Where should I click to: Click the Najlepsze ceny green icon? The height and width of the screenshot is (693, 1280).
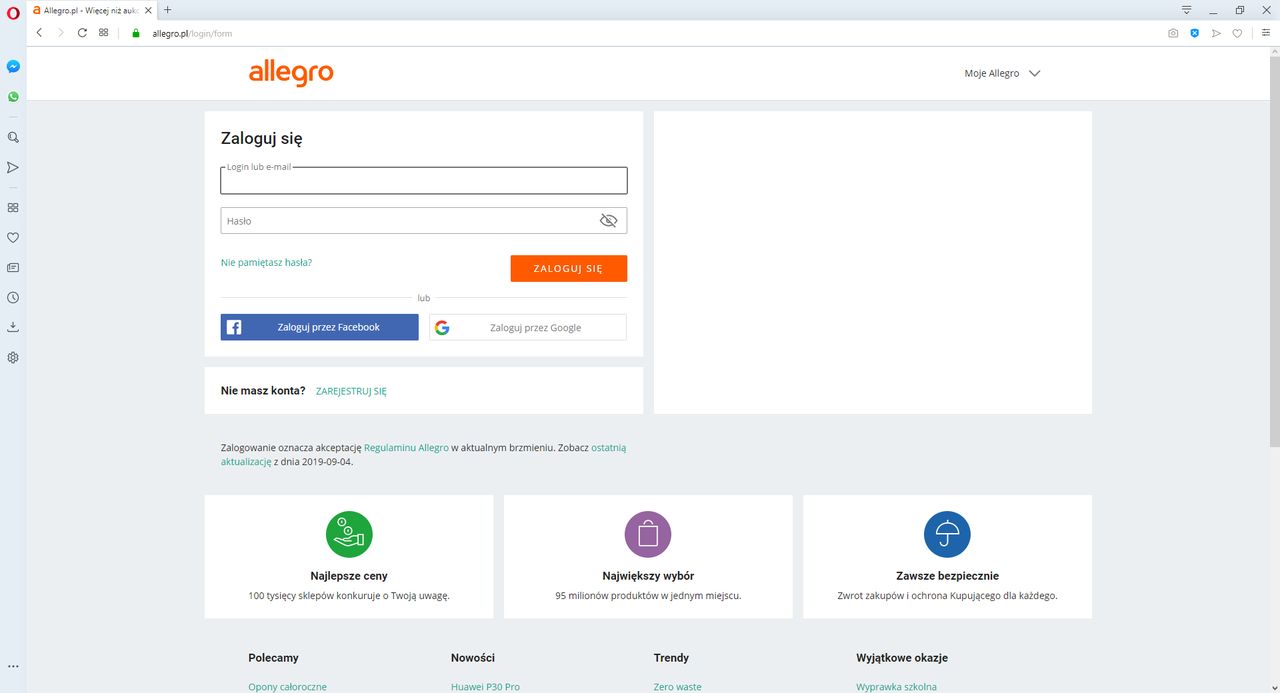click(x=349, y=535)
